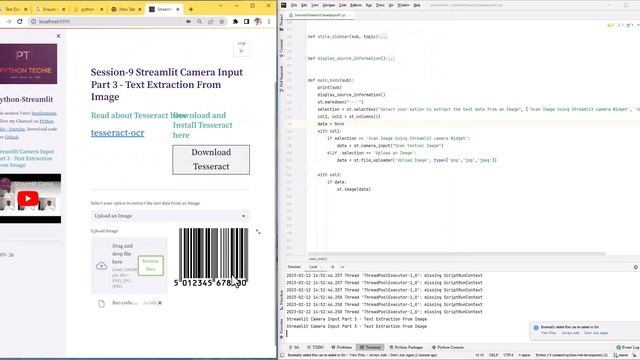Image resolution: width=640 pixels, height=360 pixels.
Task: Click the zoom magnifier icon in address bar
Action: coord(200,21)
